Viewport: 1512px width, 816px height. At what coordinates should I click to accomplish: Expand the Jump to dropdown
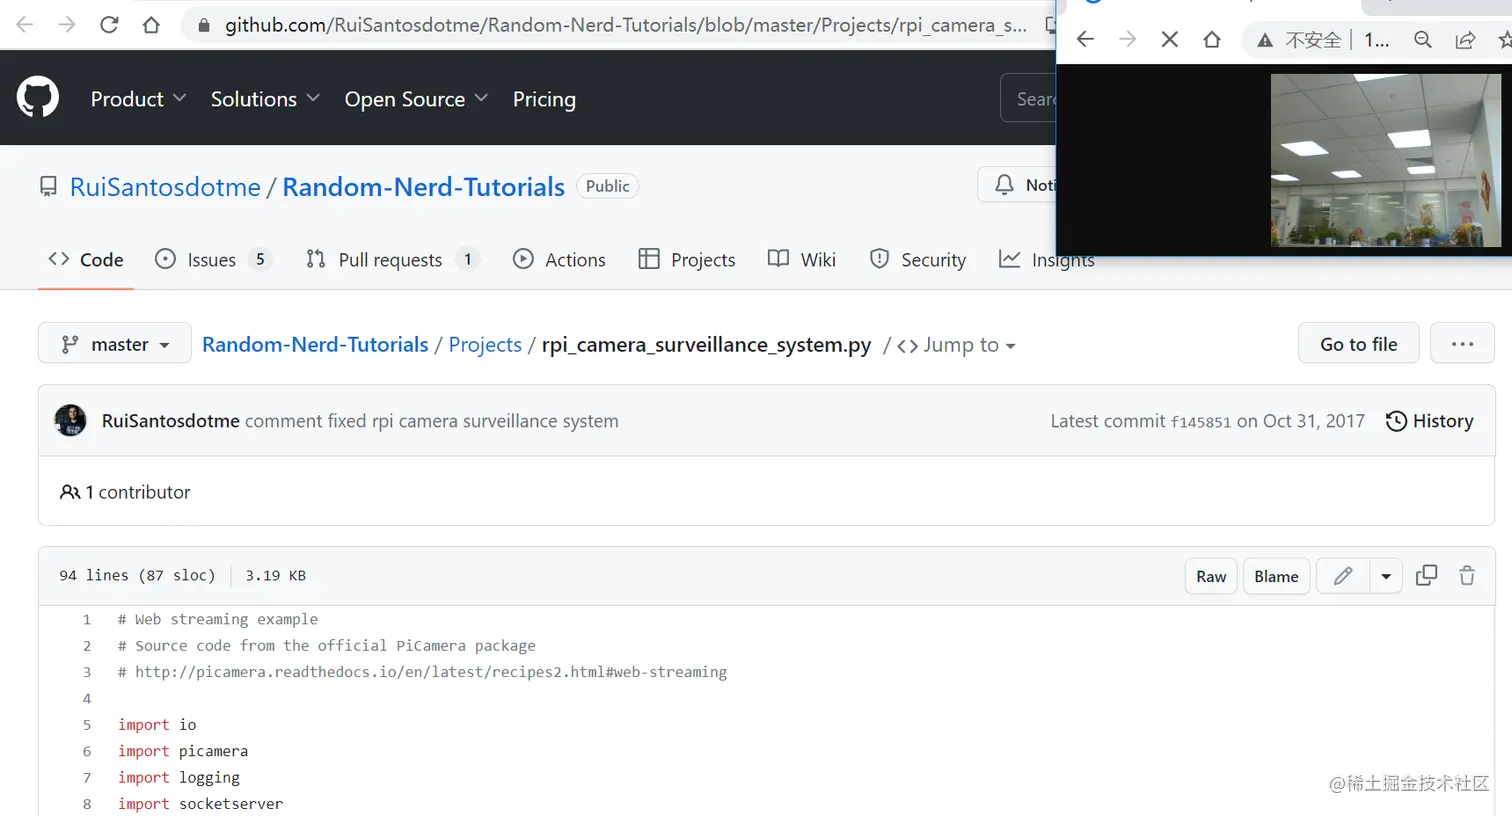click(x=957, y=345)
